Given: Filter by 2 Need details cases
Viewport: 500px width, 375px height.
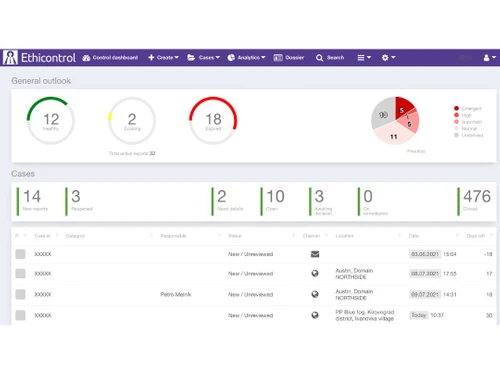Looking at the screenshot, I should (x=228, y=201).
